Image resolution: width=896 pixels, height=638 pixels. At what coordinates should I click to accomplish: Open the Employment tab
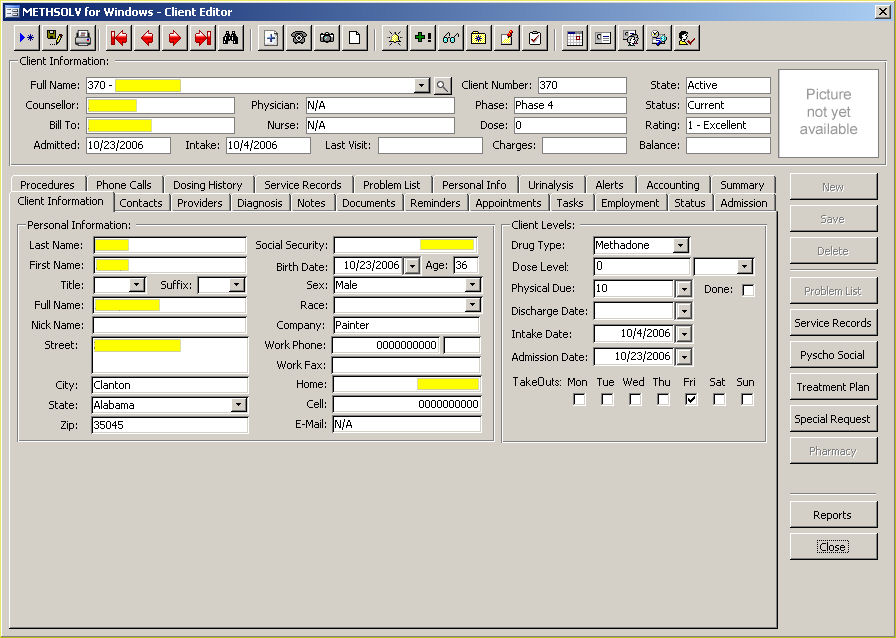(x=630, y=203)
